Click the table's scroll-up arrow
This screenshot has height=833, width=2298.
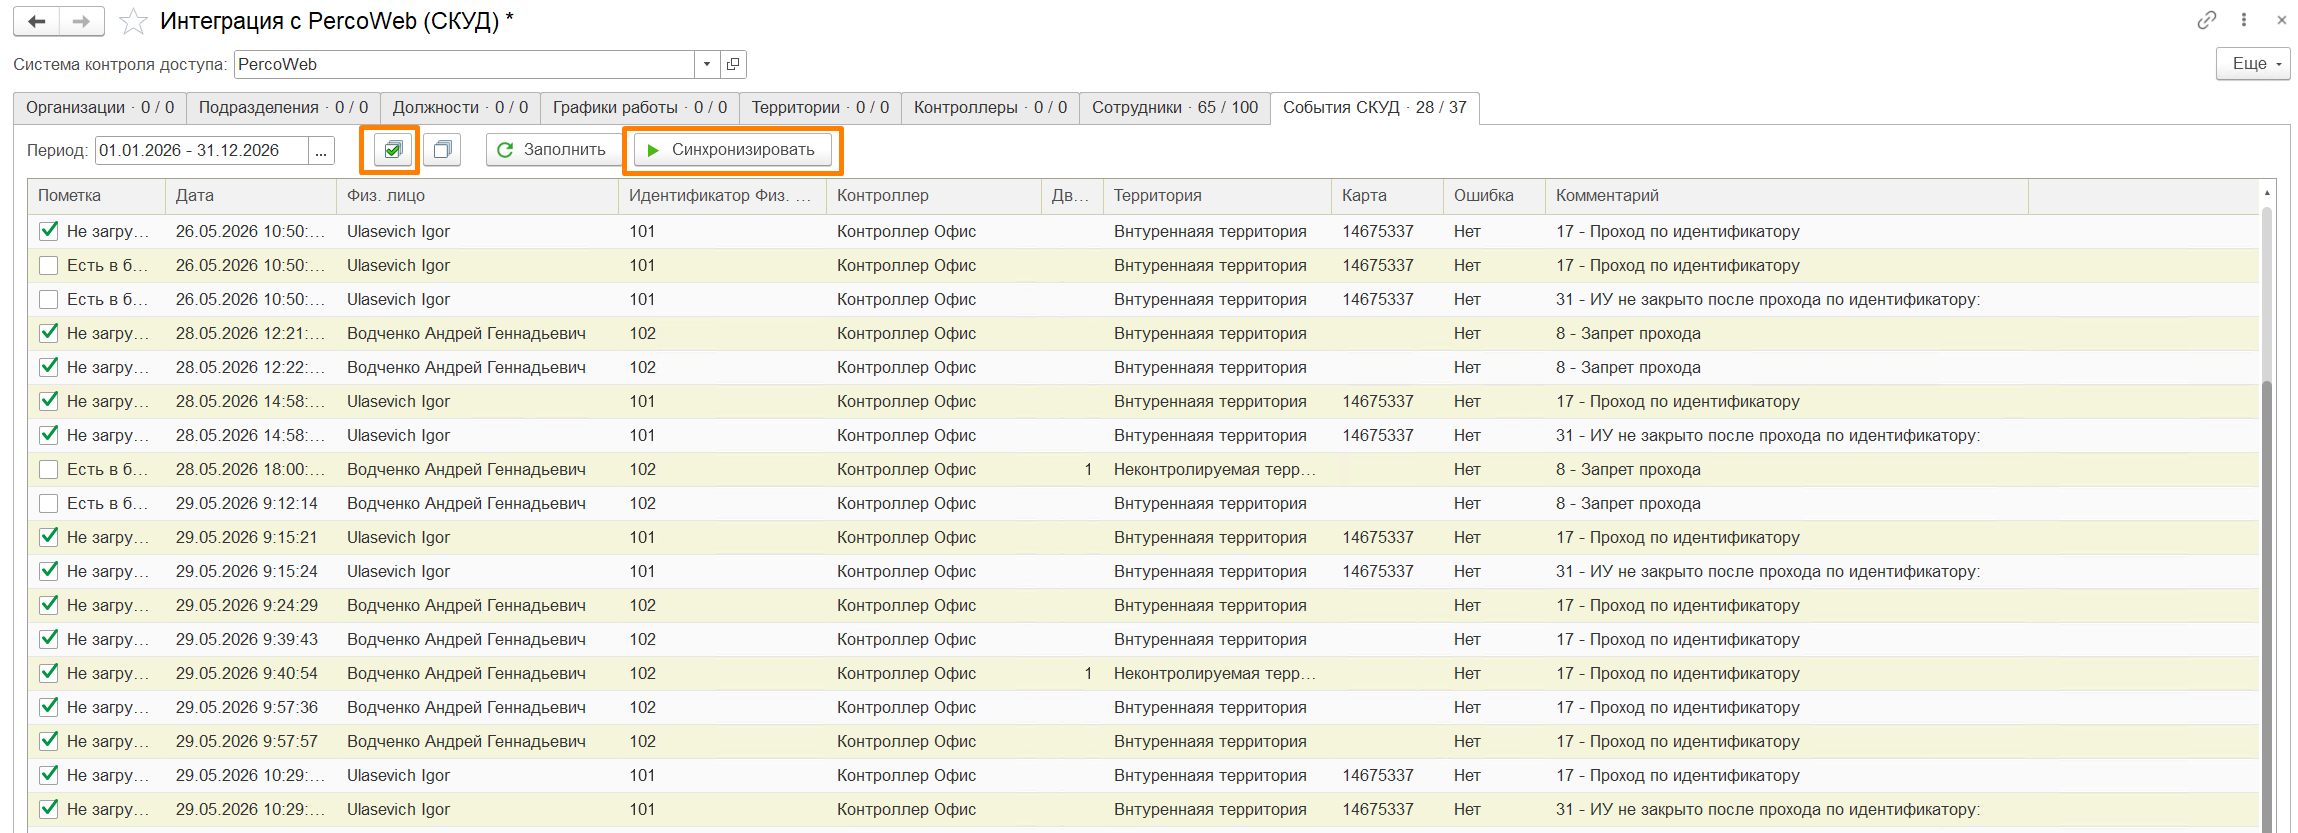coord(2267,193)
